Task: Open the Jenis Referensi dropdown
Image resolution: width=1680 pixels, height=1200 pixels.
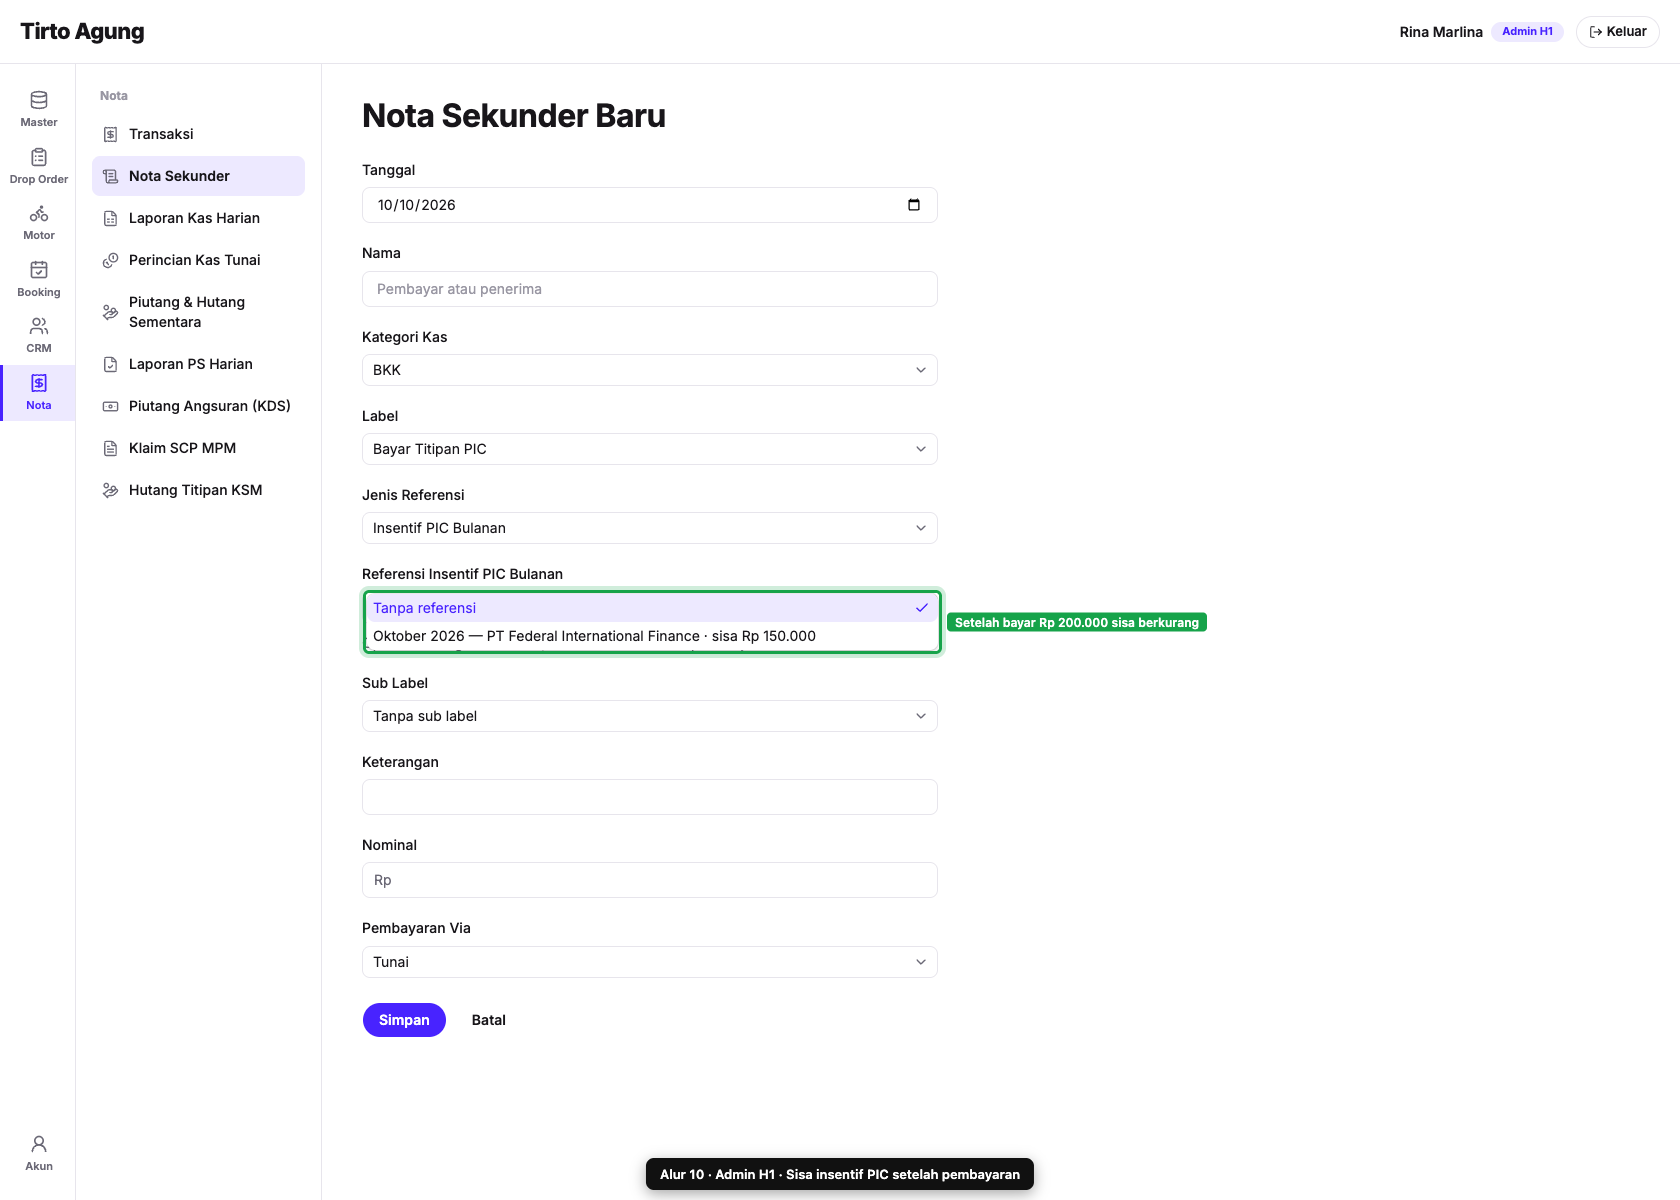Action: (x=649, y=528)
